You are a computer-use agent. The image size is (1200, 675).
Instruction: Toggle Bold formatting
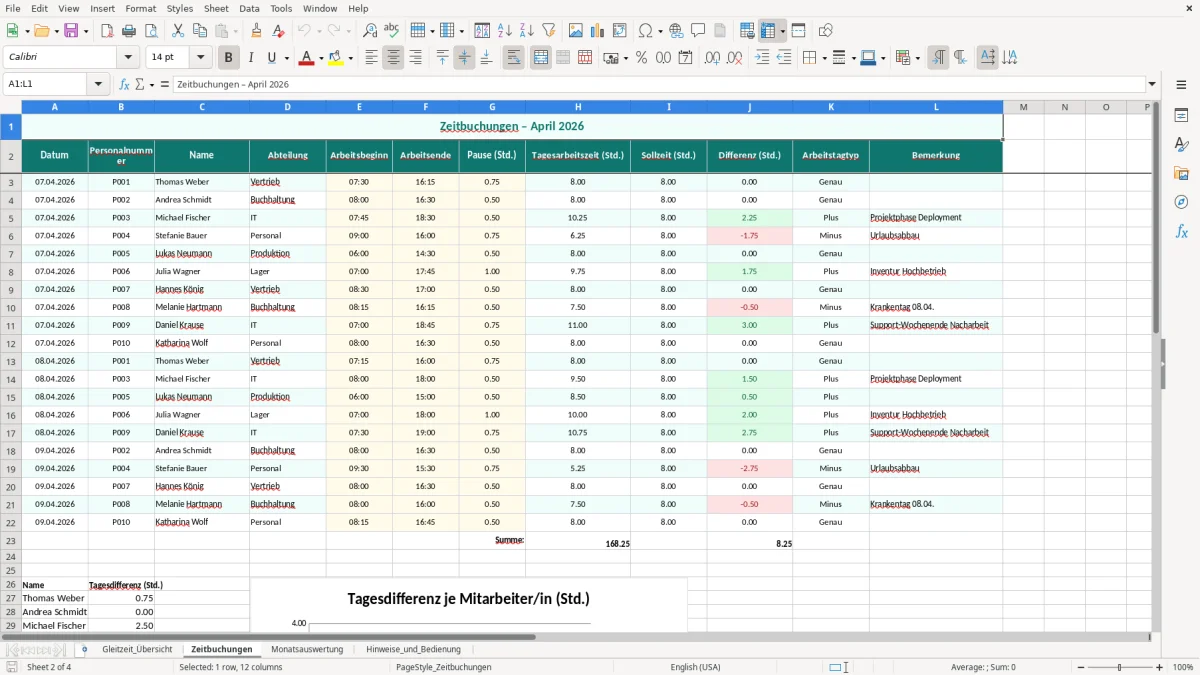228,58
